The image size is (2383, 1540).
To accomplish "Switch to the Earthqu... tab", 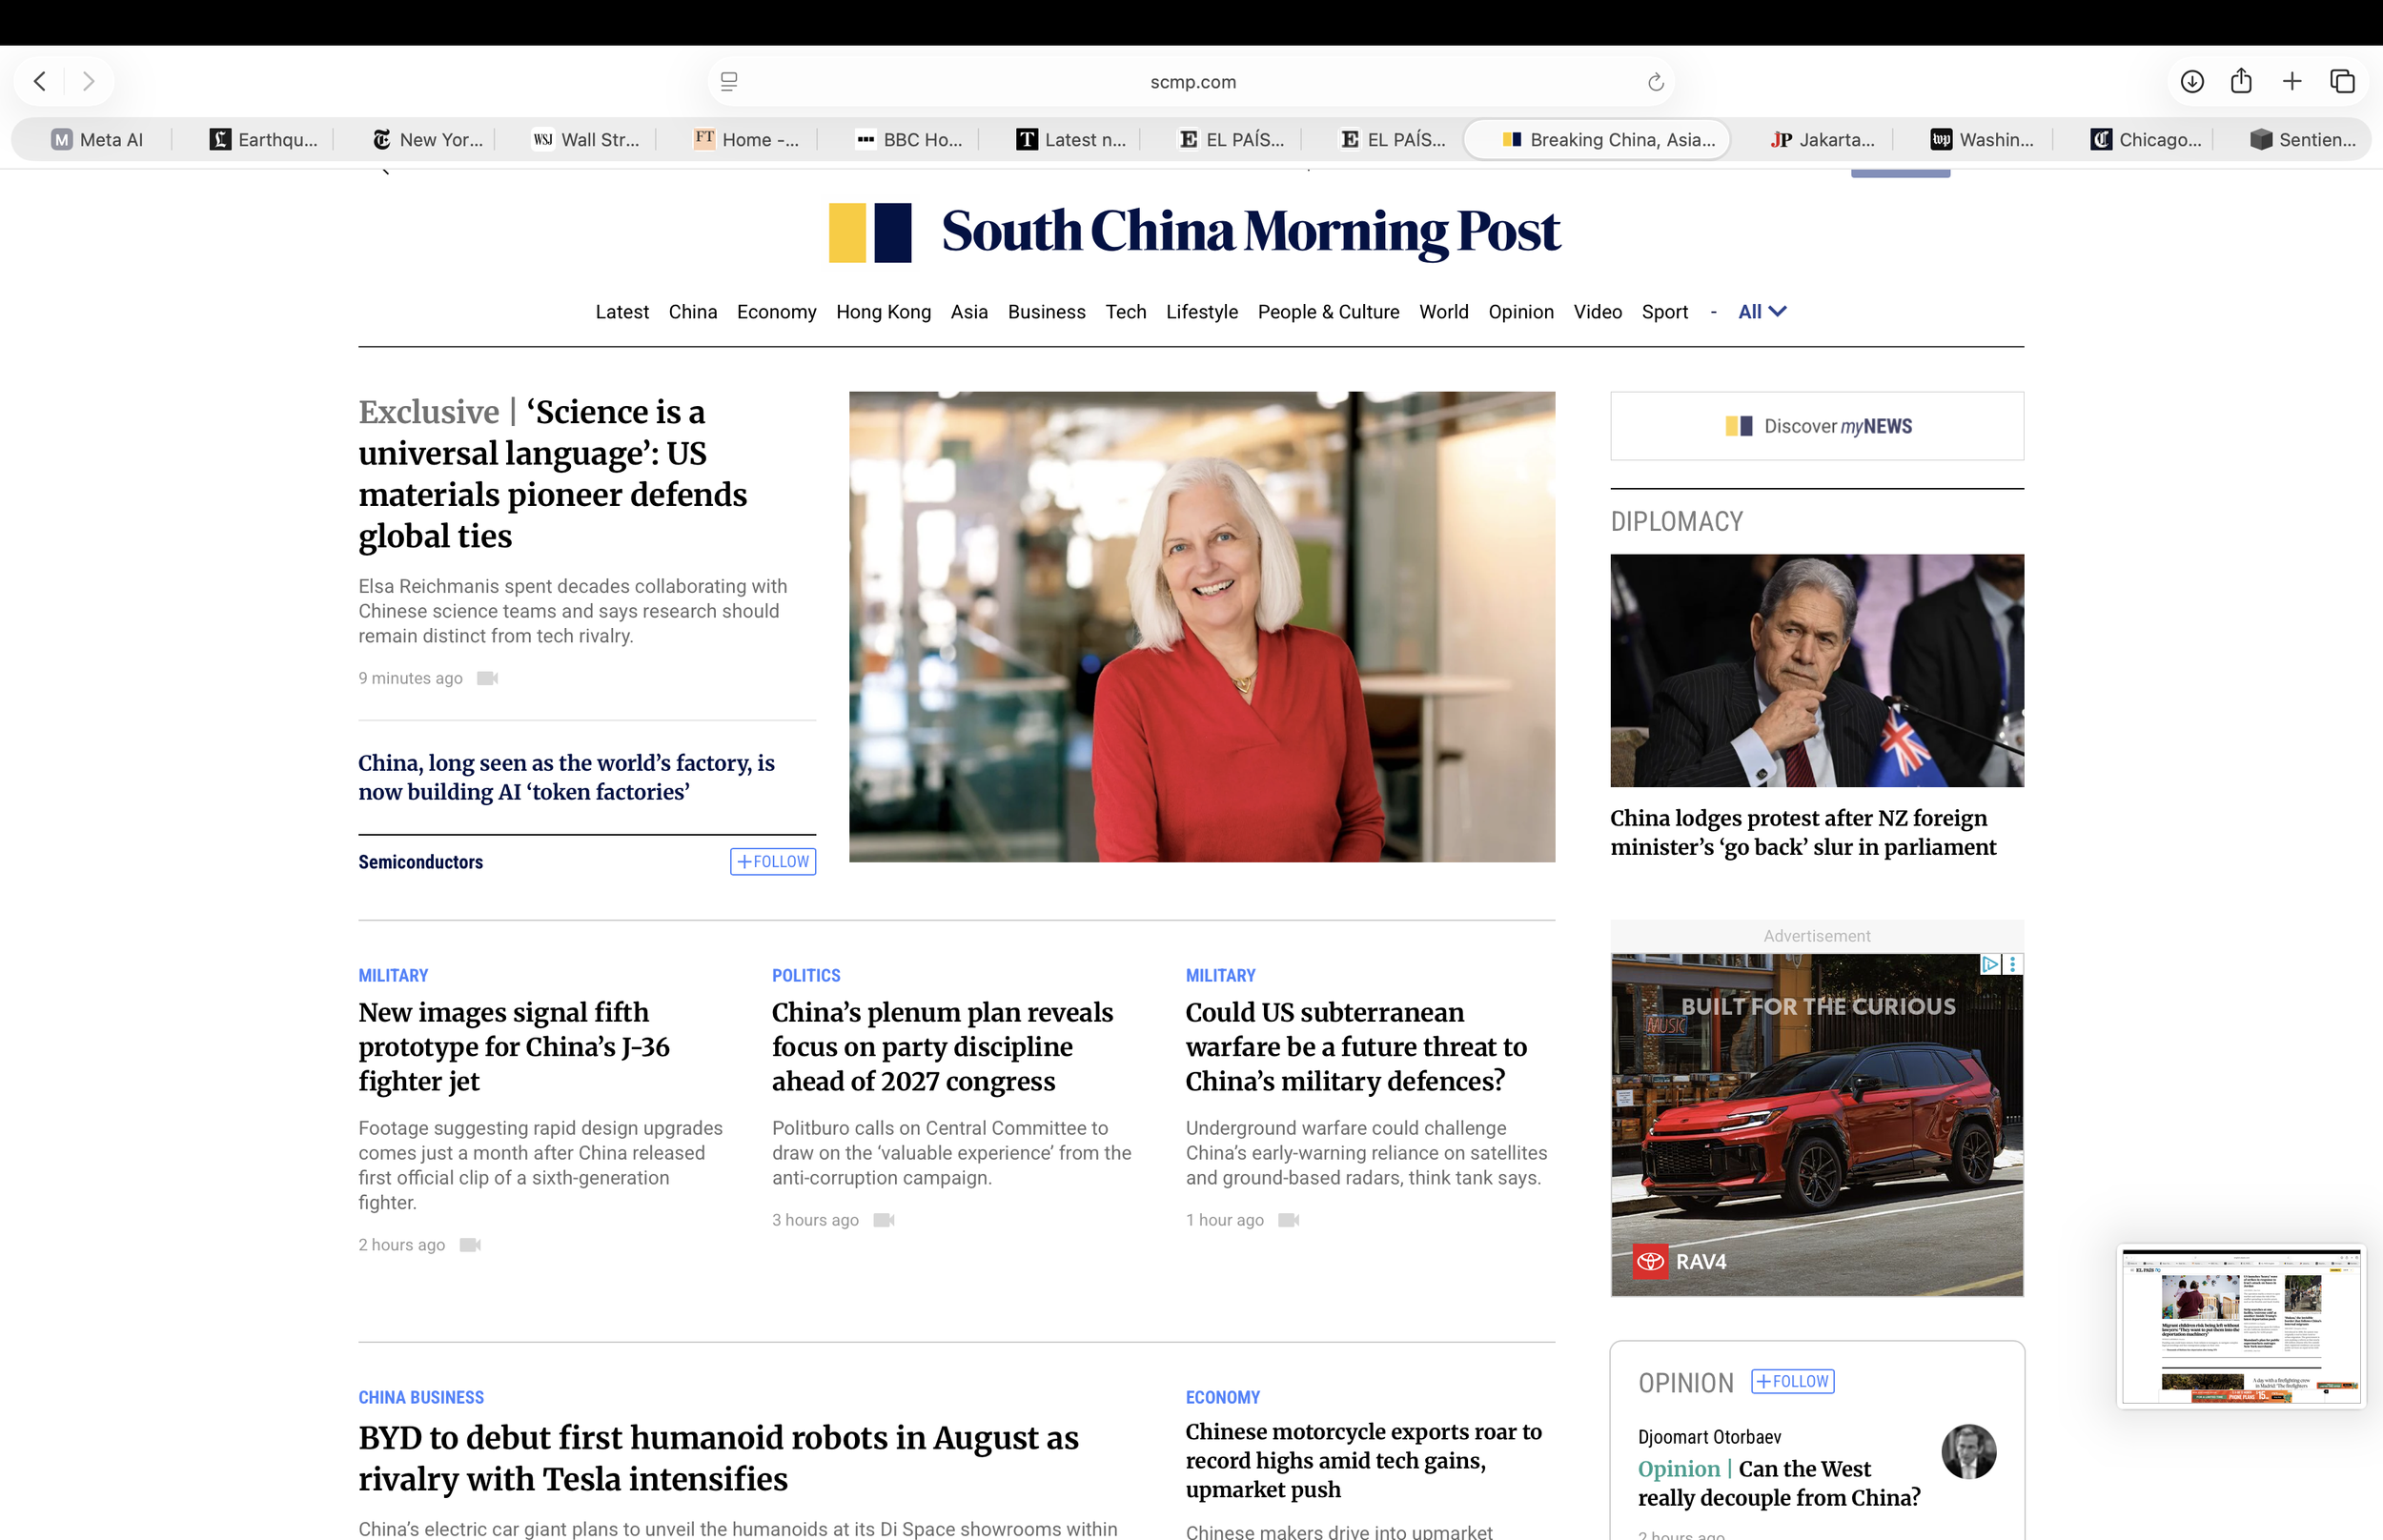I will (x=264, y=140).
